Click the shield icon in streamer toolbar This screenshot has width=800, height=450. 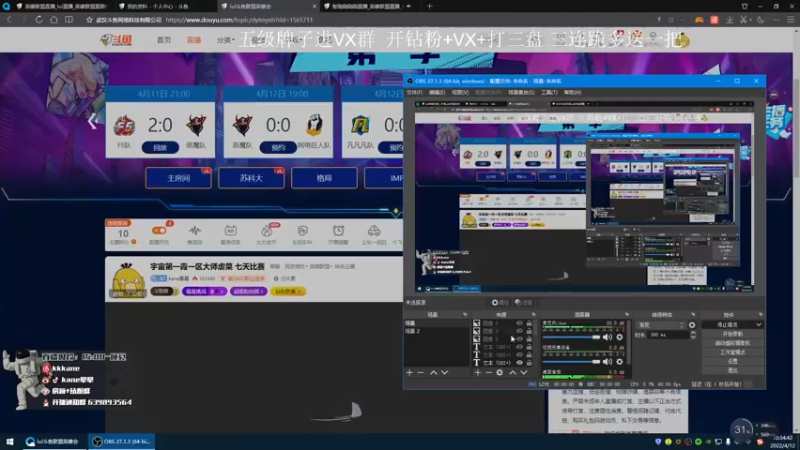(x=302, y=231)
